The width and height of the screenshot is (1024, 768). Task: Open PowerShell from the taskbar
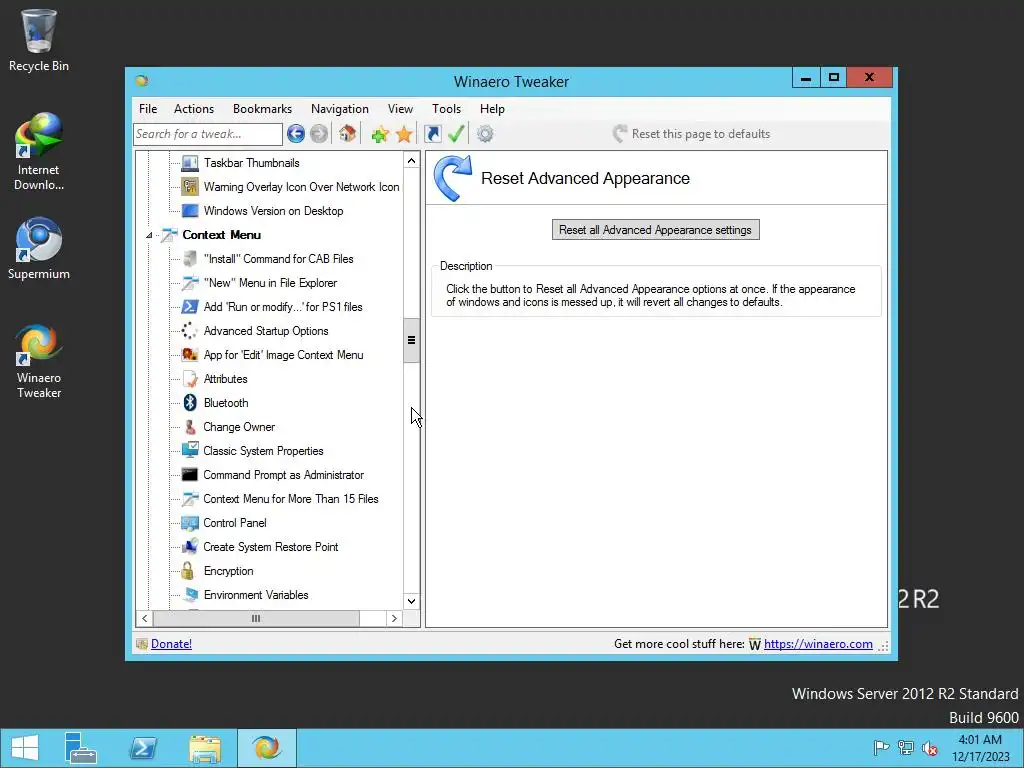tap(143, 748)
